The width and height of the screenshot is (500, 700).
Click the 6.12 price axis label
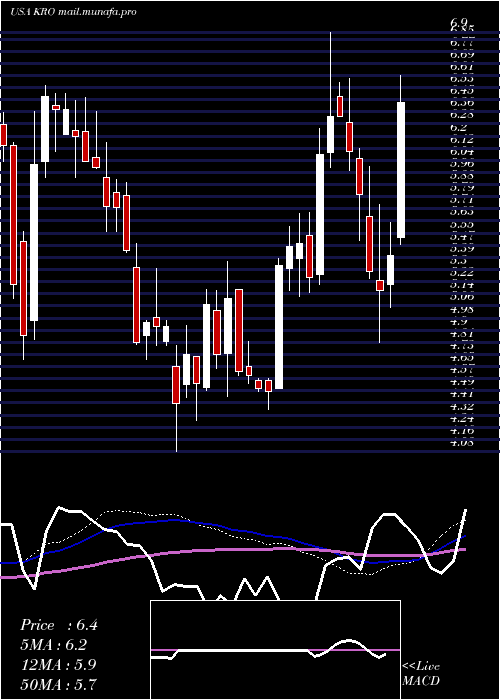(462, 139)
